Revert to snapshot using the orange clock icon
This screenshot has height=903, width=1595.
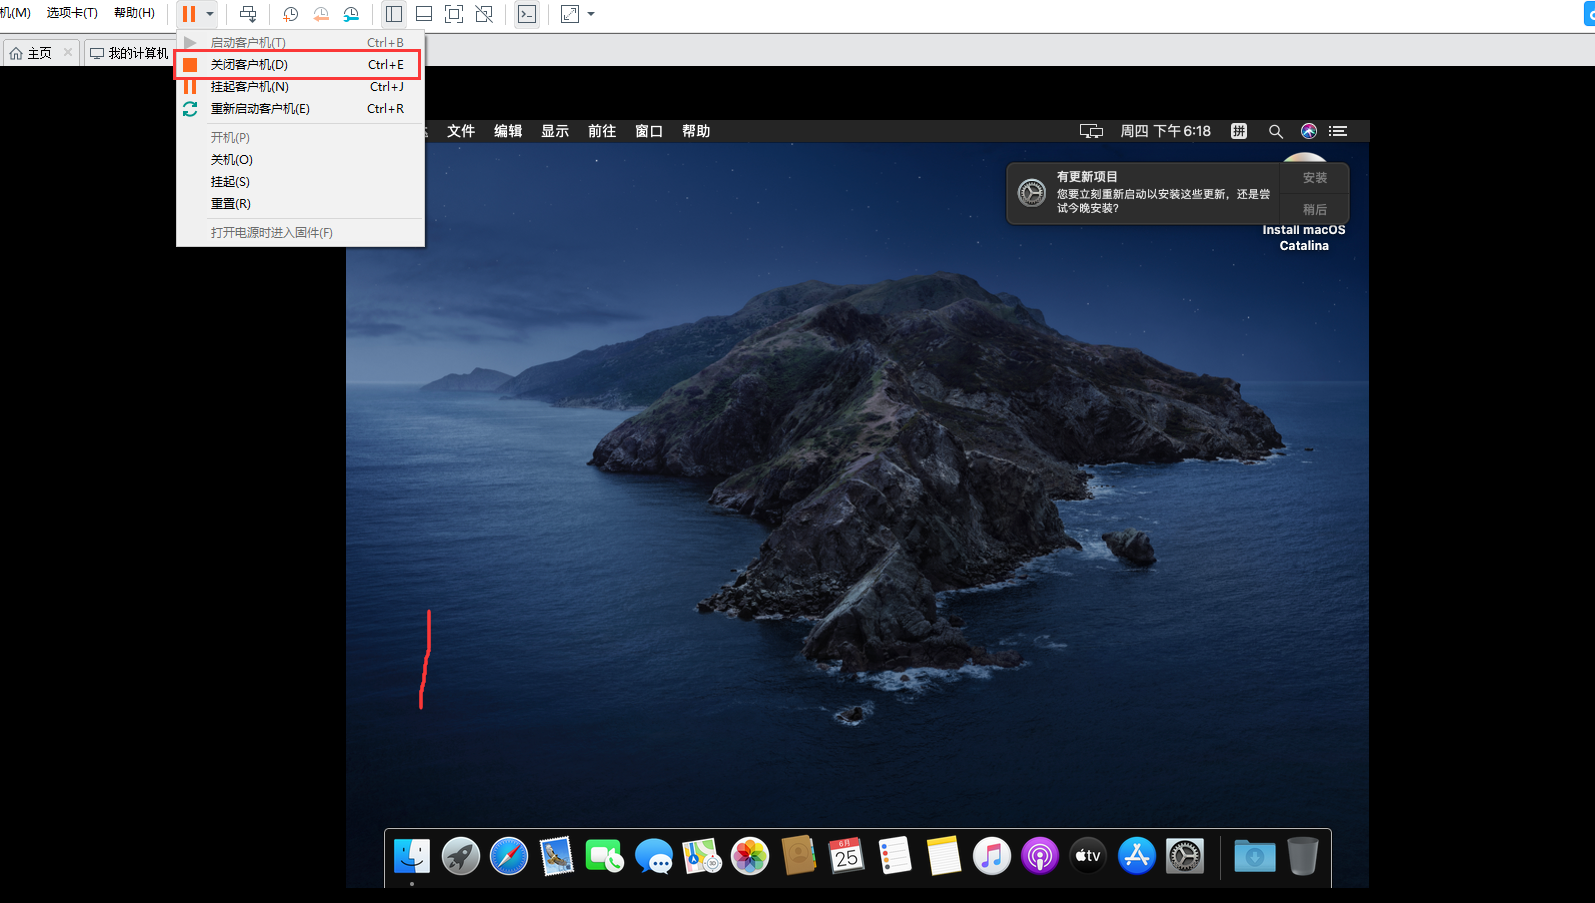[321, 14]
